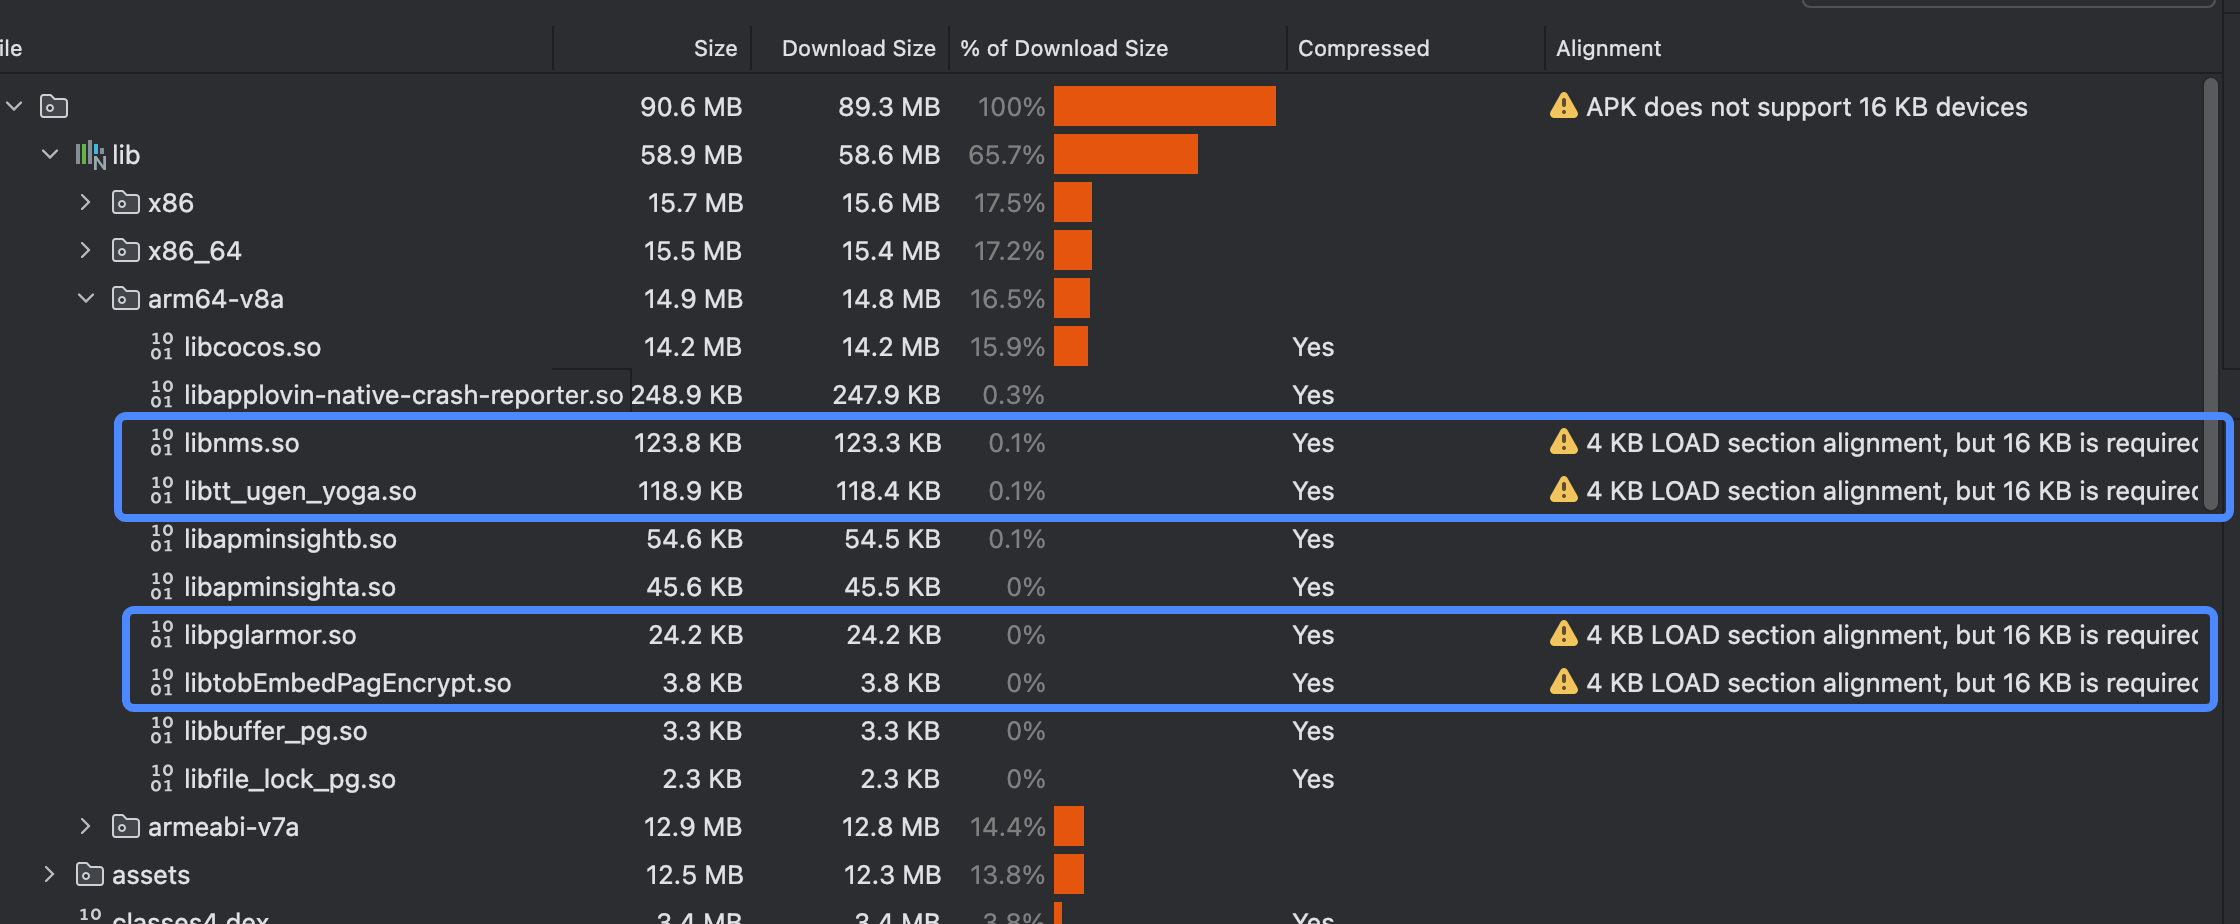Image resolution: width=2240 pixels, height=924 pixels.
Task: Click the root APK folder icon
Action: (x=54, y=106)
